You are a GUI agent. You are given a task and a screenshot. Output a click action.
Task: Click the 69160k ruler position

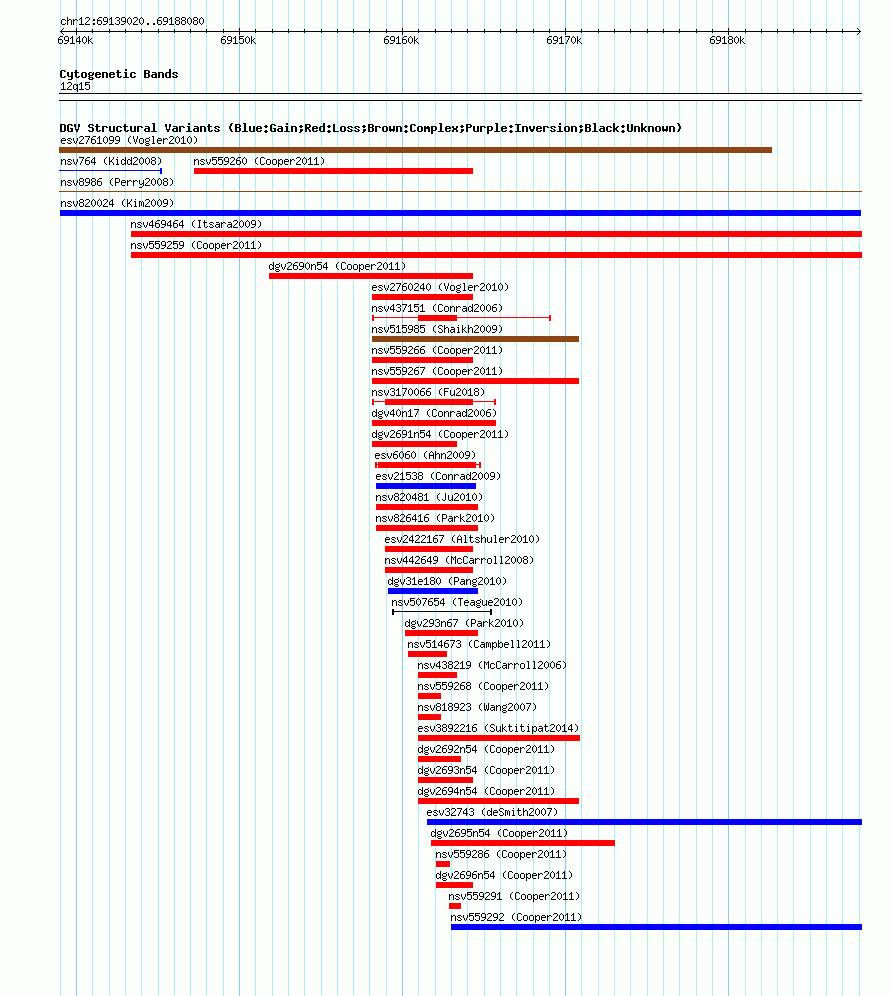(401, 40)
